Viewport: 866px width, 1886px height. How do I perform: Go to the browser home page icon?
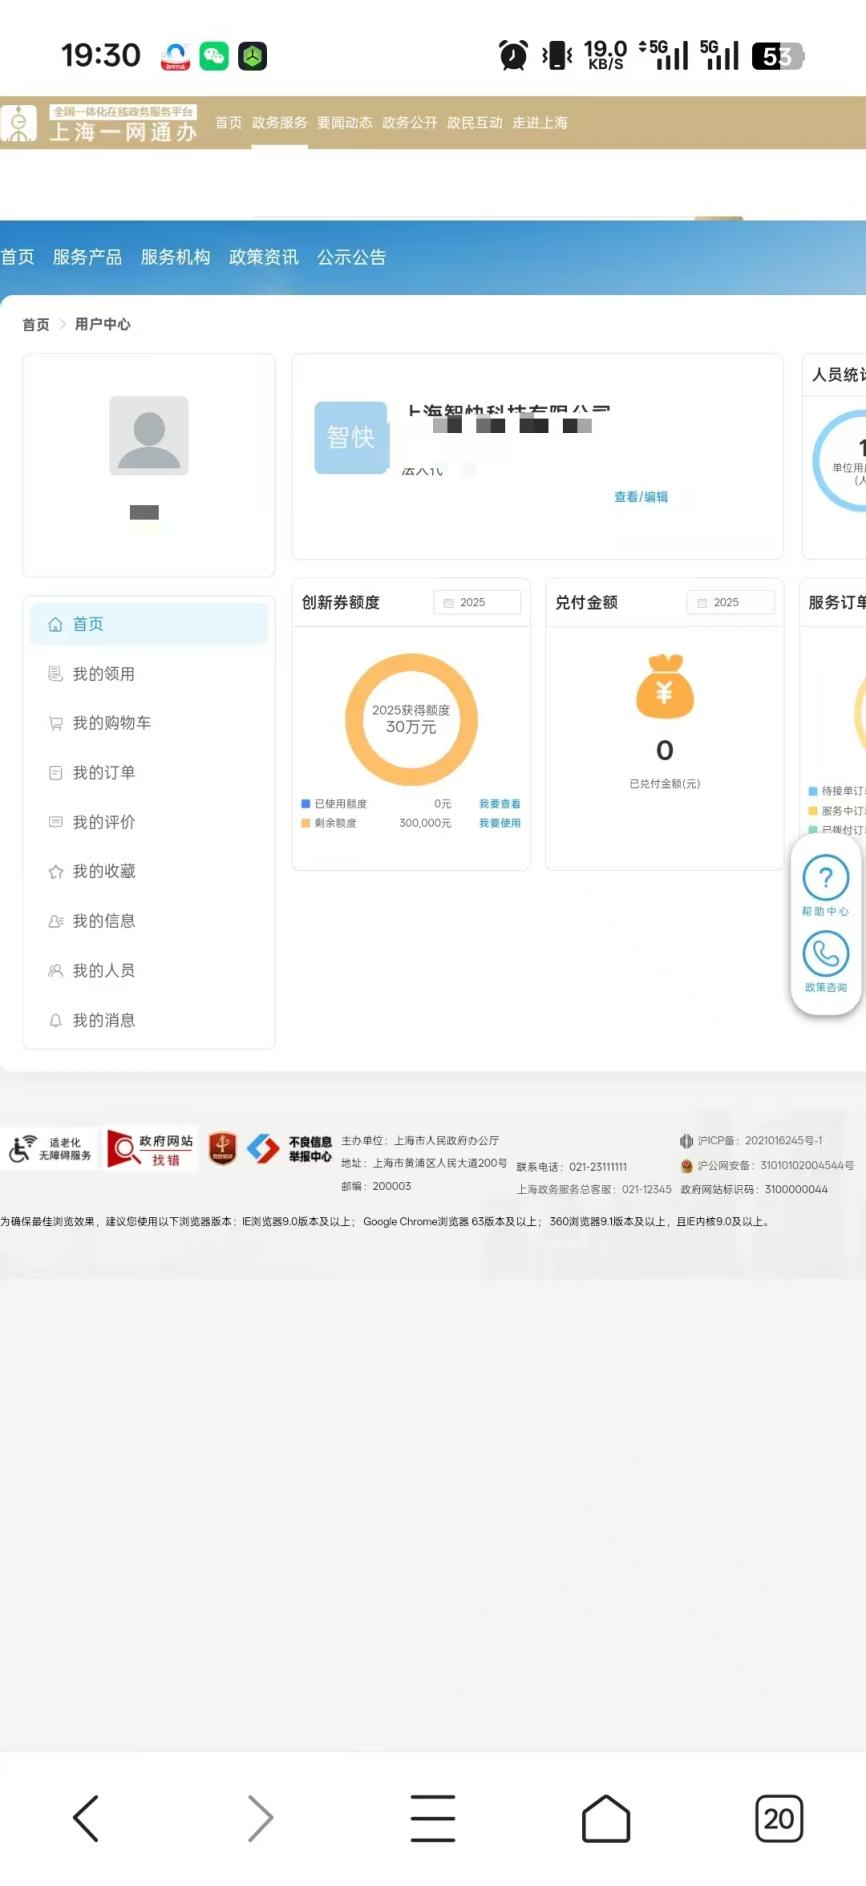point(605,1818)
